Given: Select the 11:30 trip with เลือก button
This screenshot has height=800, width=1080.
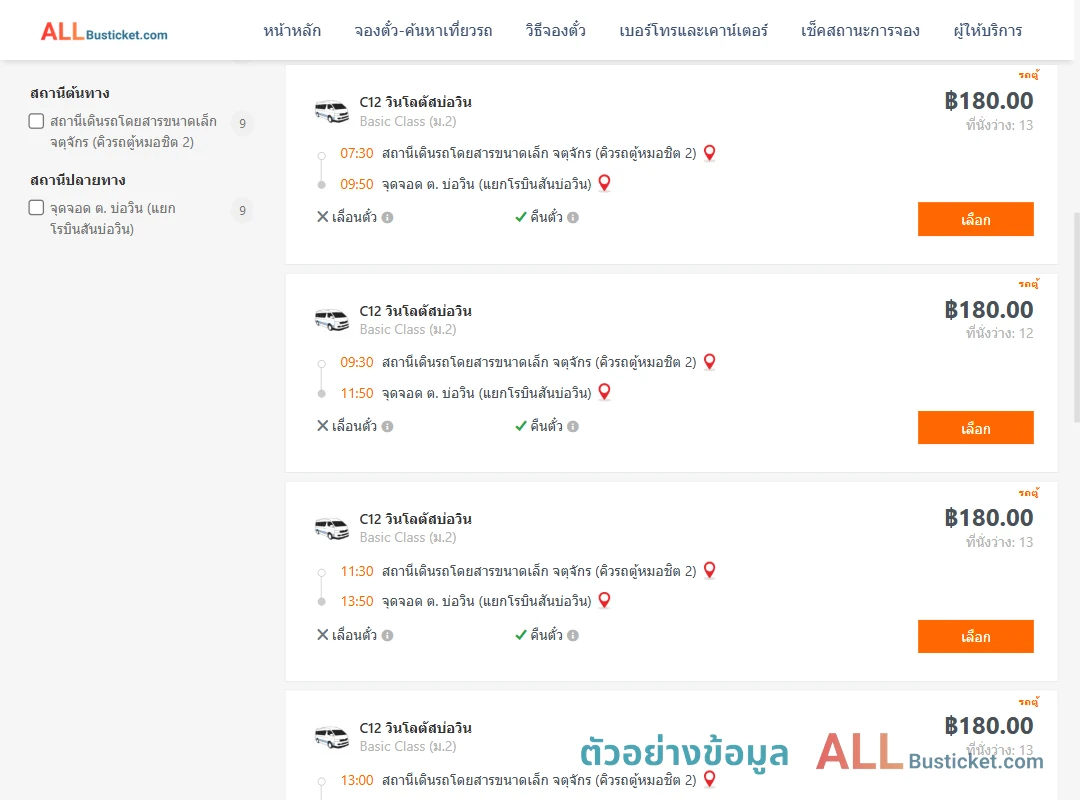Looking at the screenshot, I should point(975,637).
